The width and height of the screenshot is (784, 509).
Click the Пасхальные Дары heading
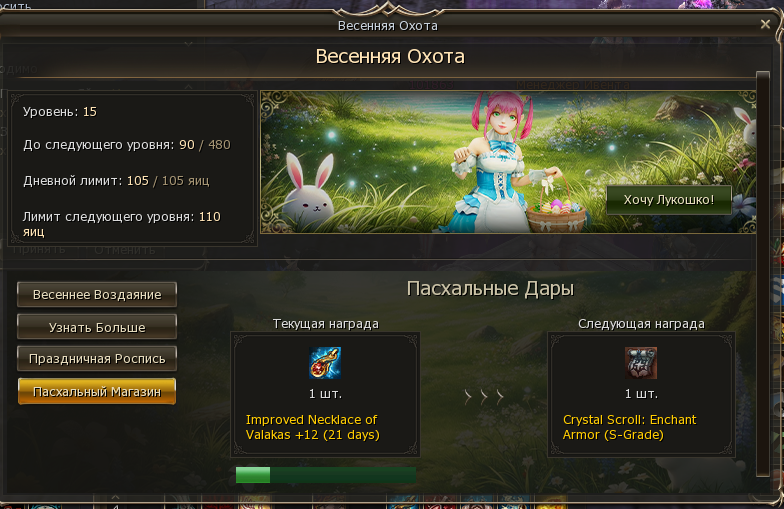490,288
